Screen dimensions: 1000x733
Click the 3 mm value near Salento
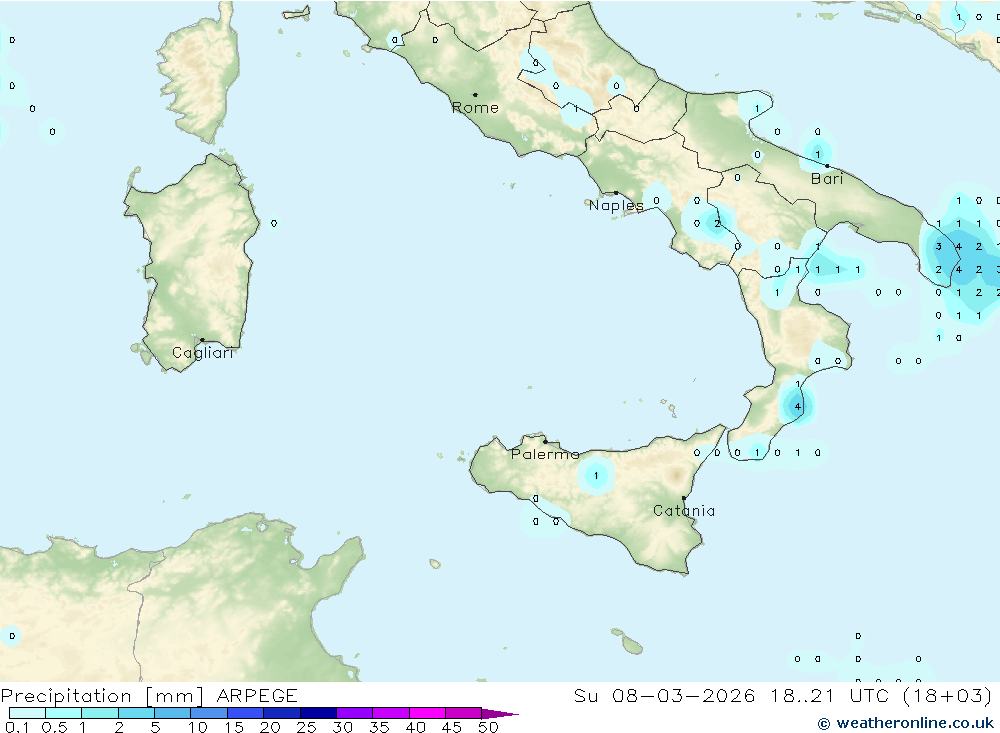click(938, 246)
